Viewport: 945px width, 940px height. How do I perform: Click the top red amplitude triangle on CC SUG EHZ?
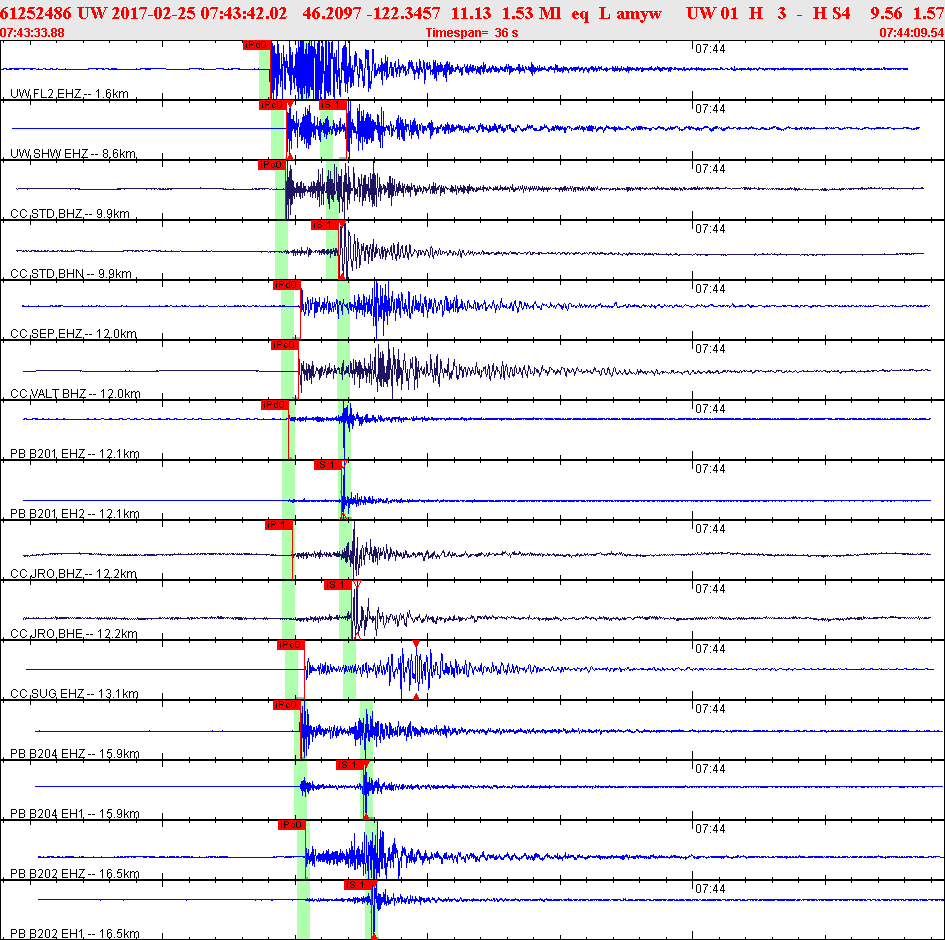[x=416, y=644]
